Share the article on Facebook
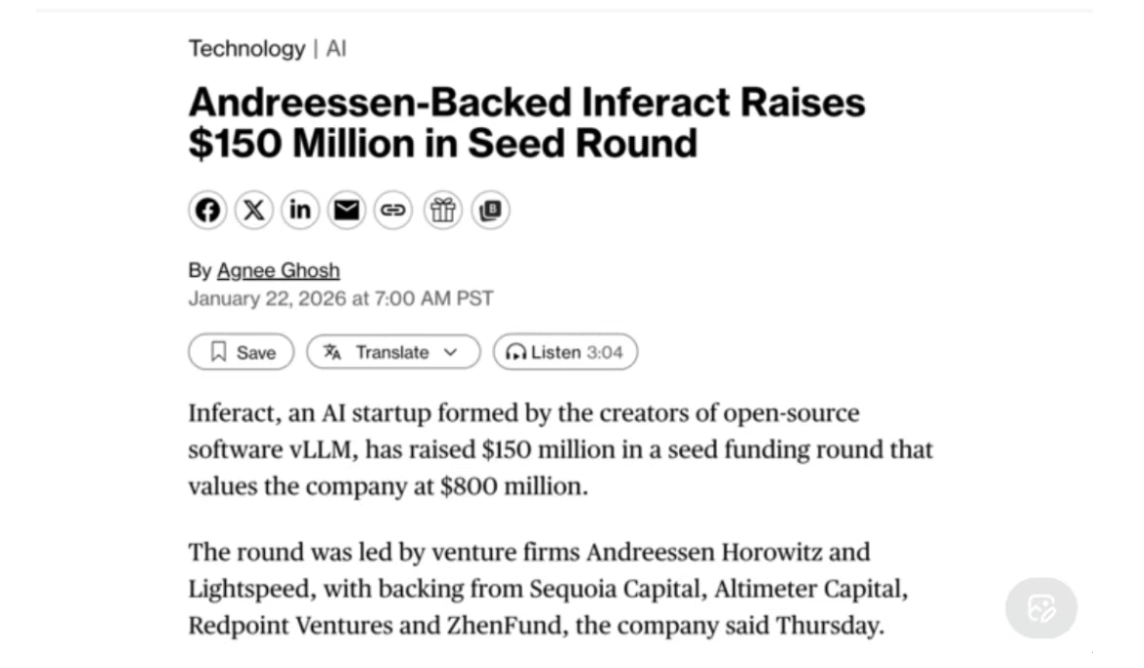The image size is (1144, 668). 207,210
